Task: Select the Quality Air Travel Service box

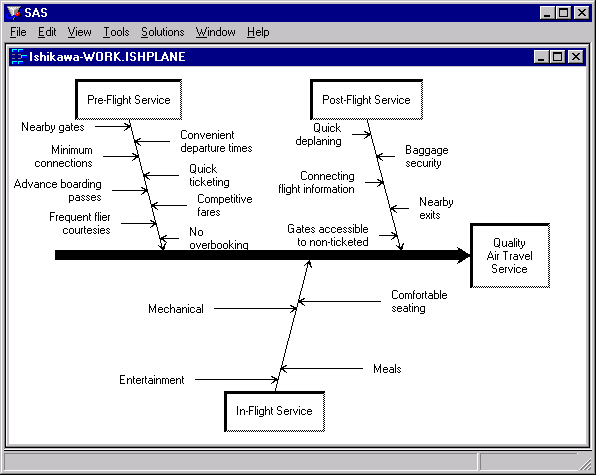Action: (x=510, y=256)
